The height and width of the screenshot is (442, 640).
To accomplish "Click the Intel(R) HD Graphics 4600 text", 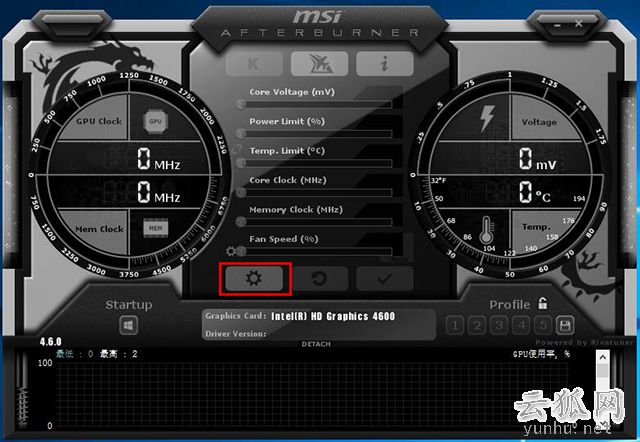I will pos(333,316).
